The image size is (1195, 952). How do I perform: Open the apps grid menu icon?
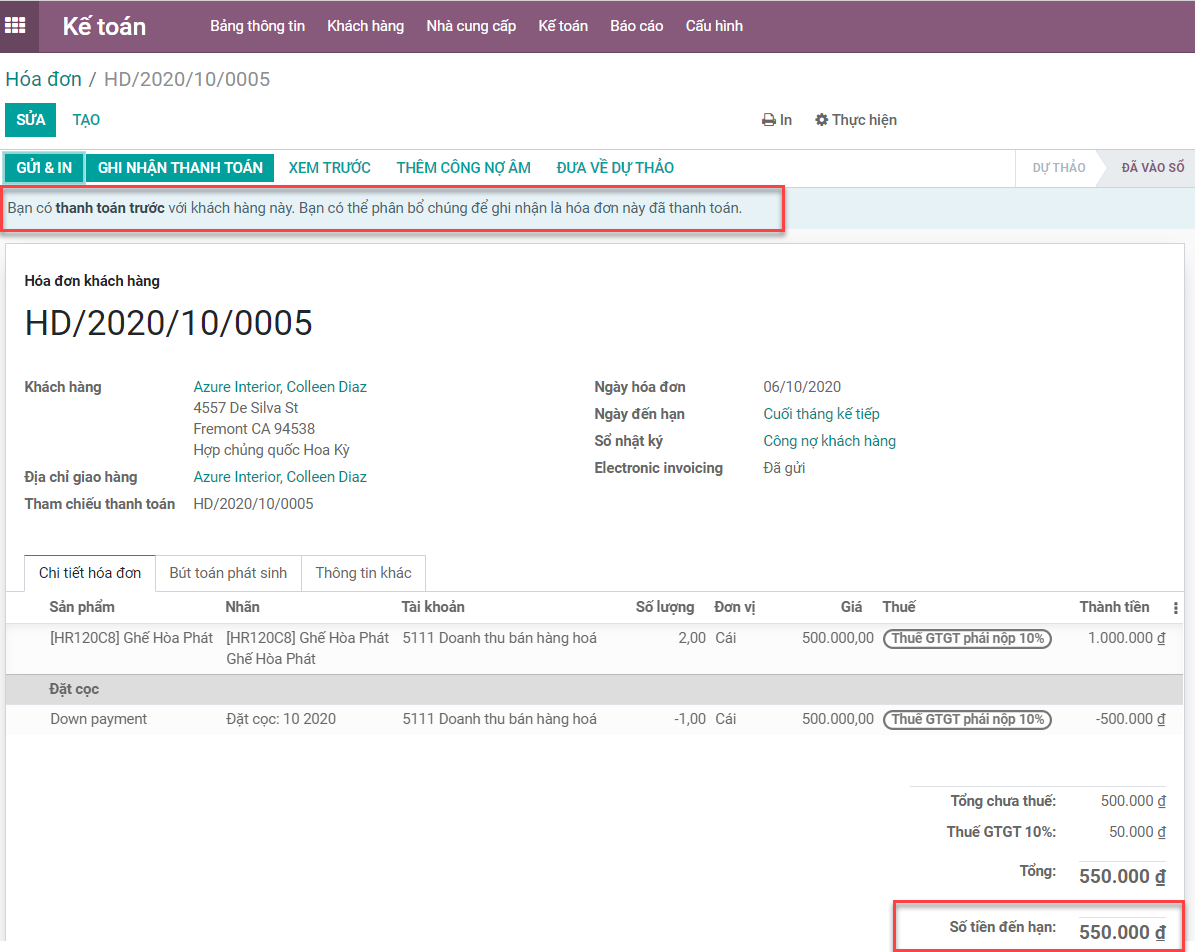coord(19,26)
